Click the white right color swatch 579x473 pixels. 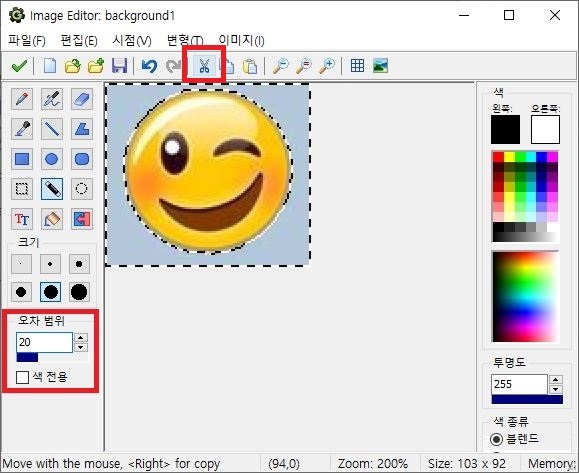tap(545, 130)
